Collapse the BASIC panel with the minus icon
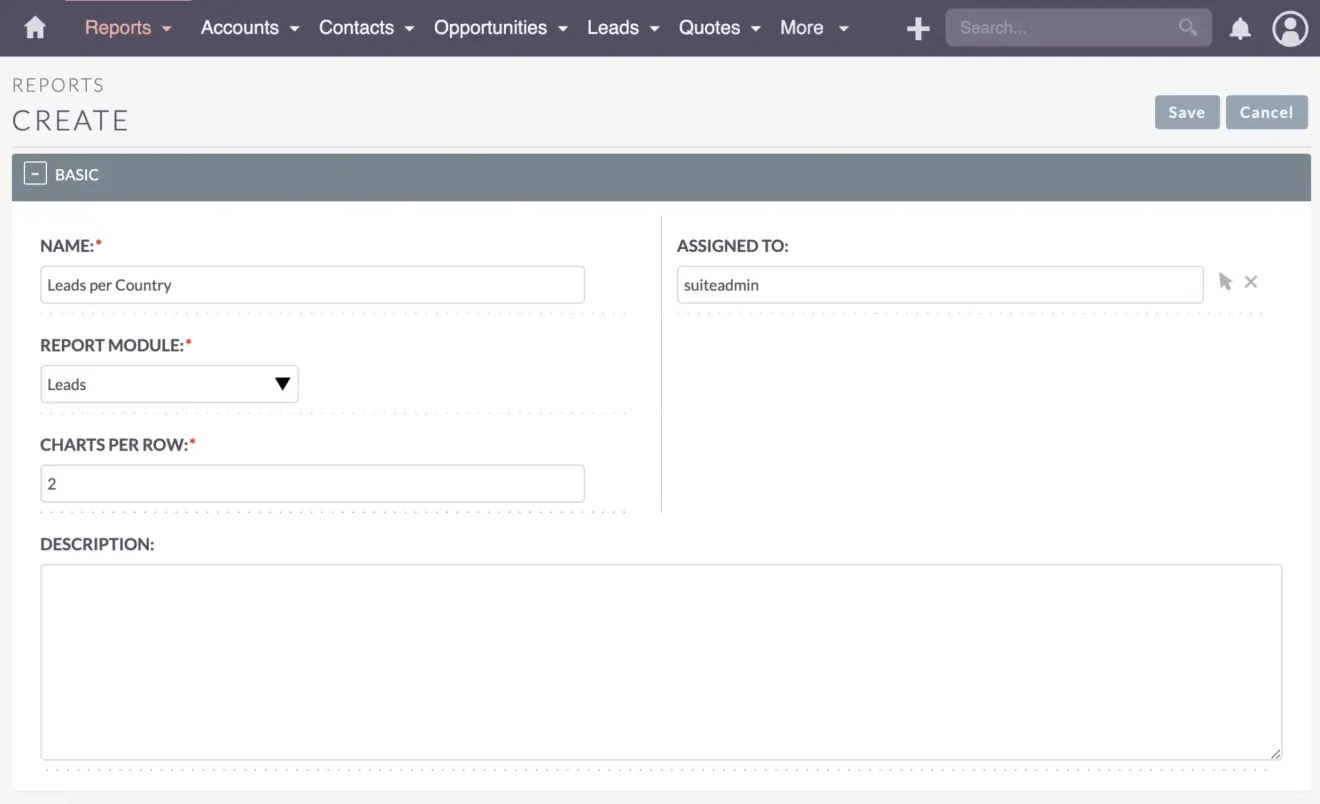Screen dimensions: 1320x804 35,173
